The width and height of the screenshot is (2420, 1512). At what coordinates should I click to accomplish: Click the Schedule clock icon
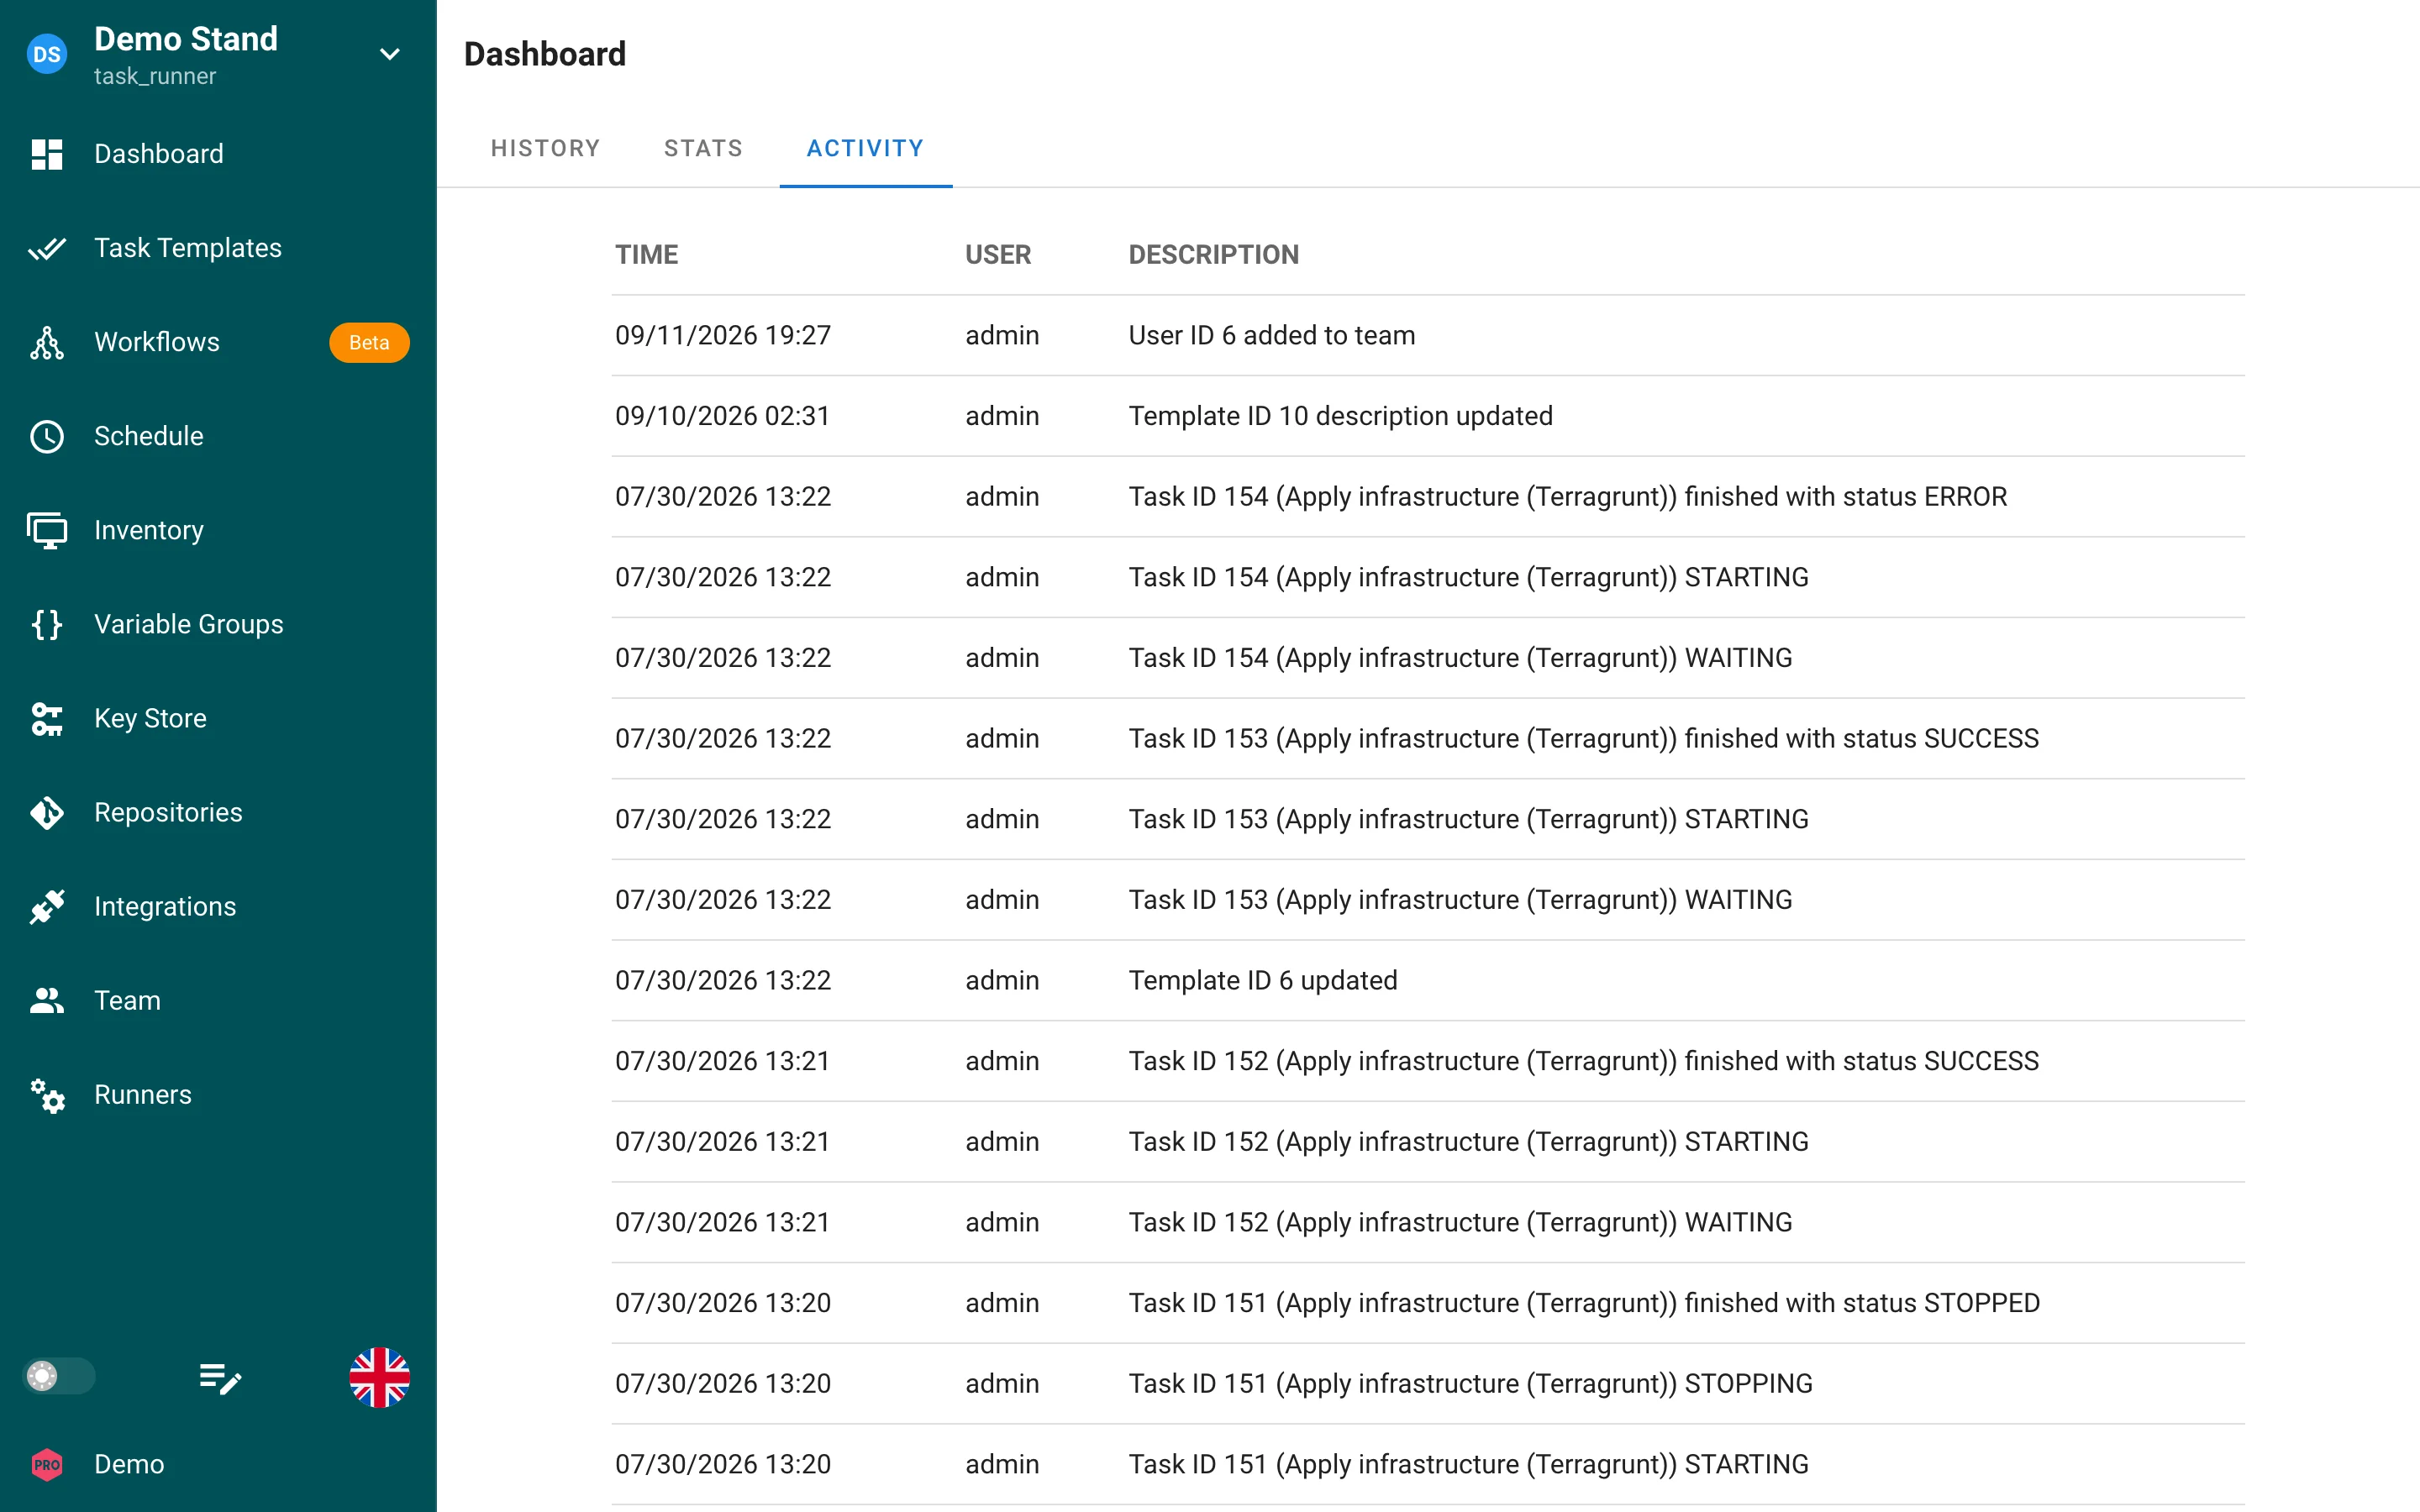pos(47,436)
